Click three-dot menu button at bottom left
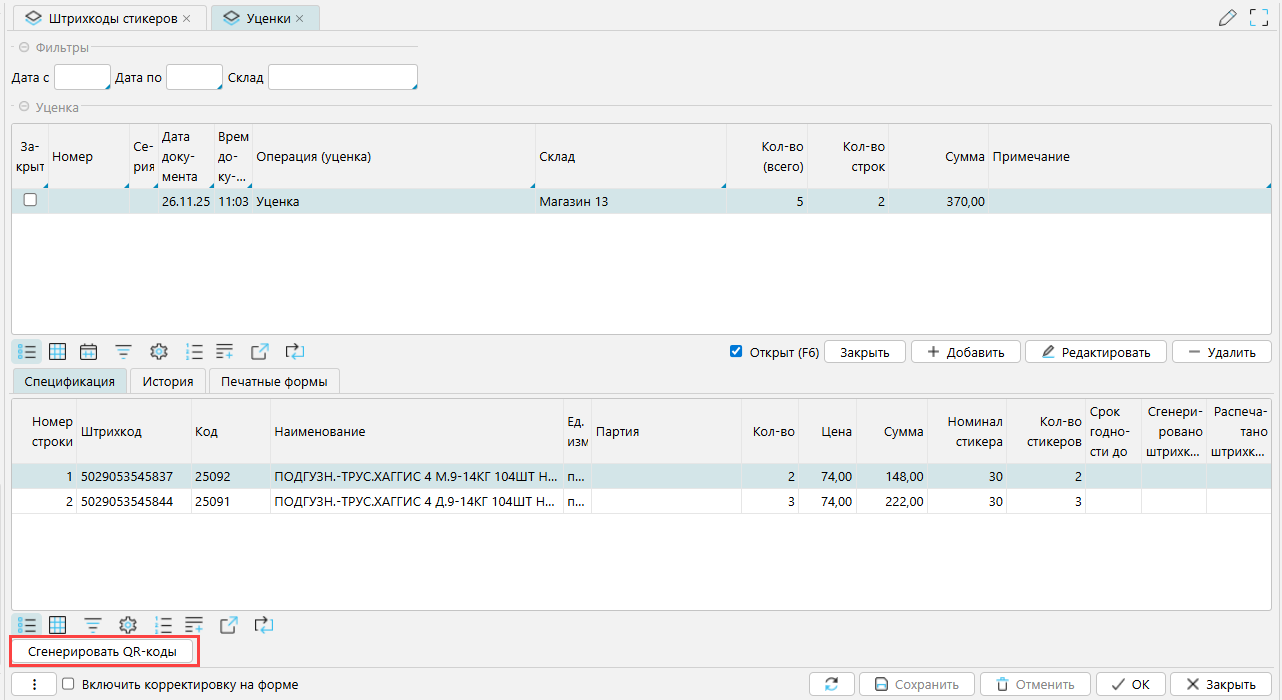The width and height of the screenshot is (1282, 700). pos(35,685)
